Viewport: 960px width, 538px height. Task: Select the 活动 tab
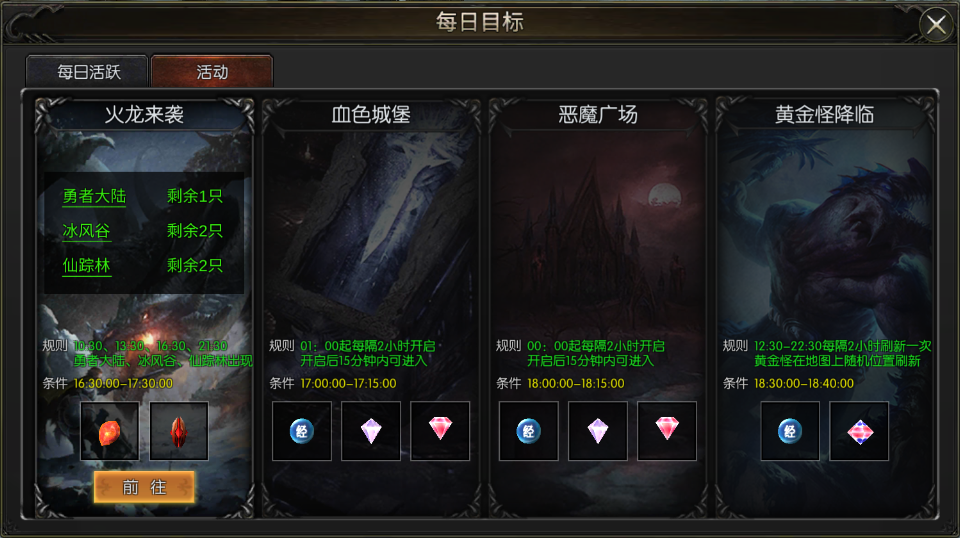(212, 72)
